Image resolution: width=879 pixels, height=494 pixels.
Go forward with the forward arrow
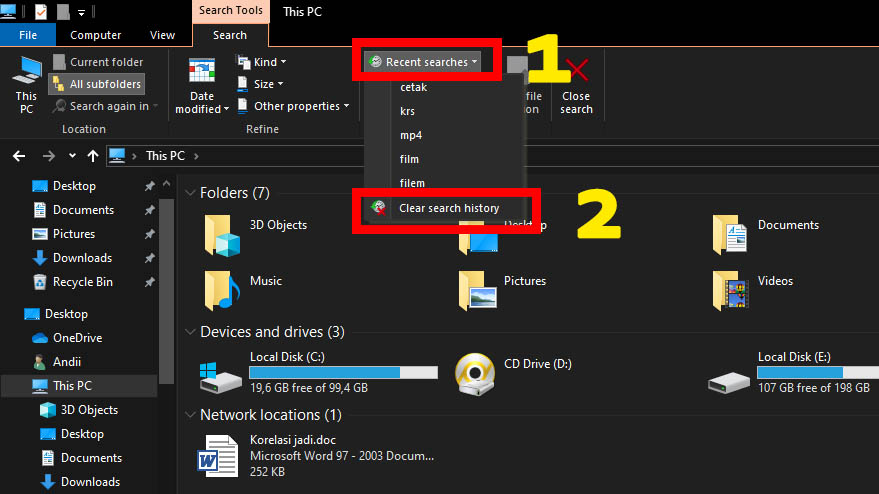pyautogui.click(x=49, y=156)
